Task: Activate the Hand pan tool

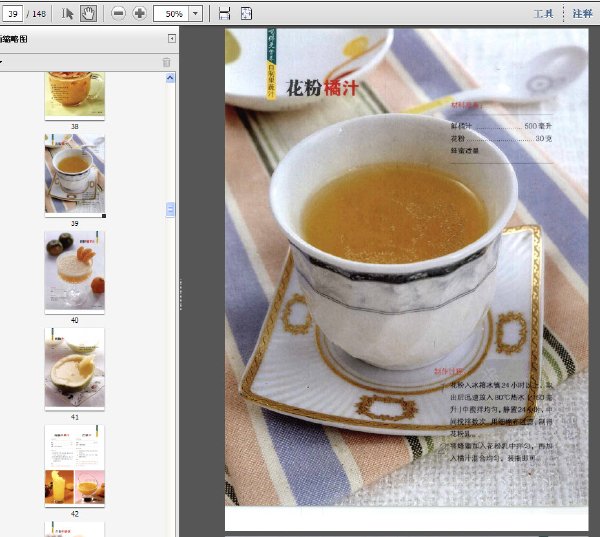Action: pos(88,14)
